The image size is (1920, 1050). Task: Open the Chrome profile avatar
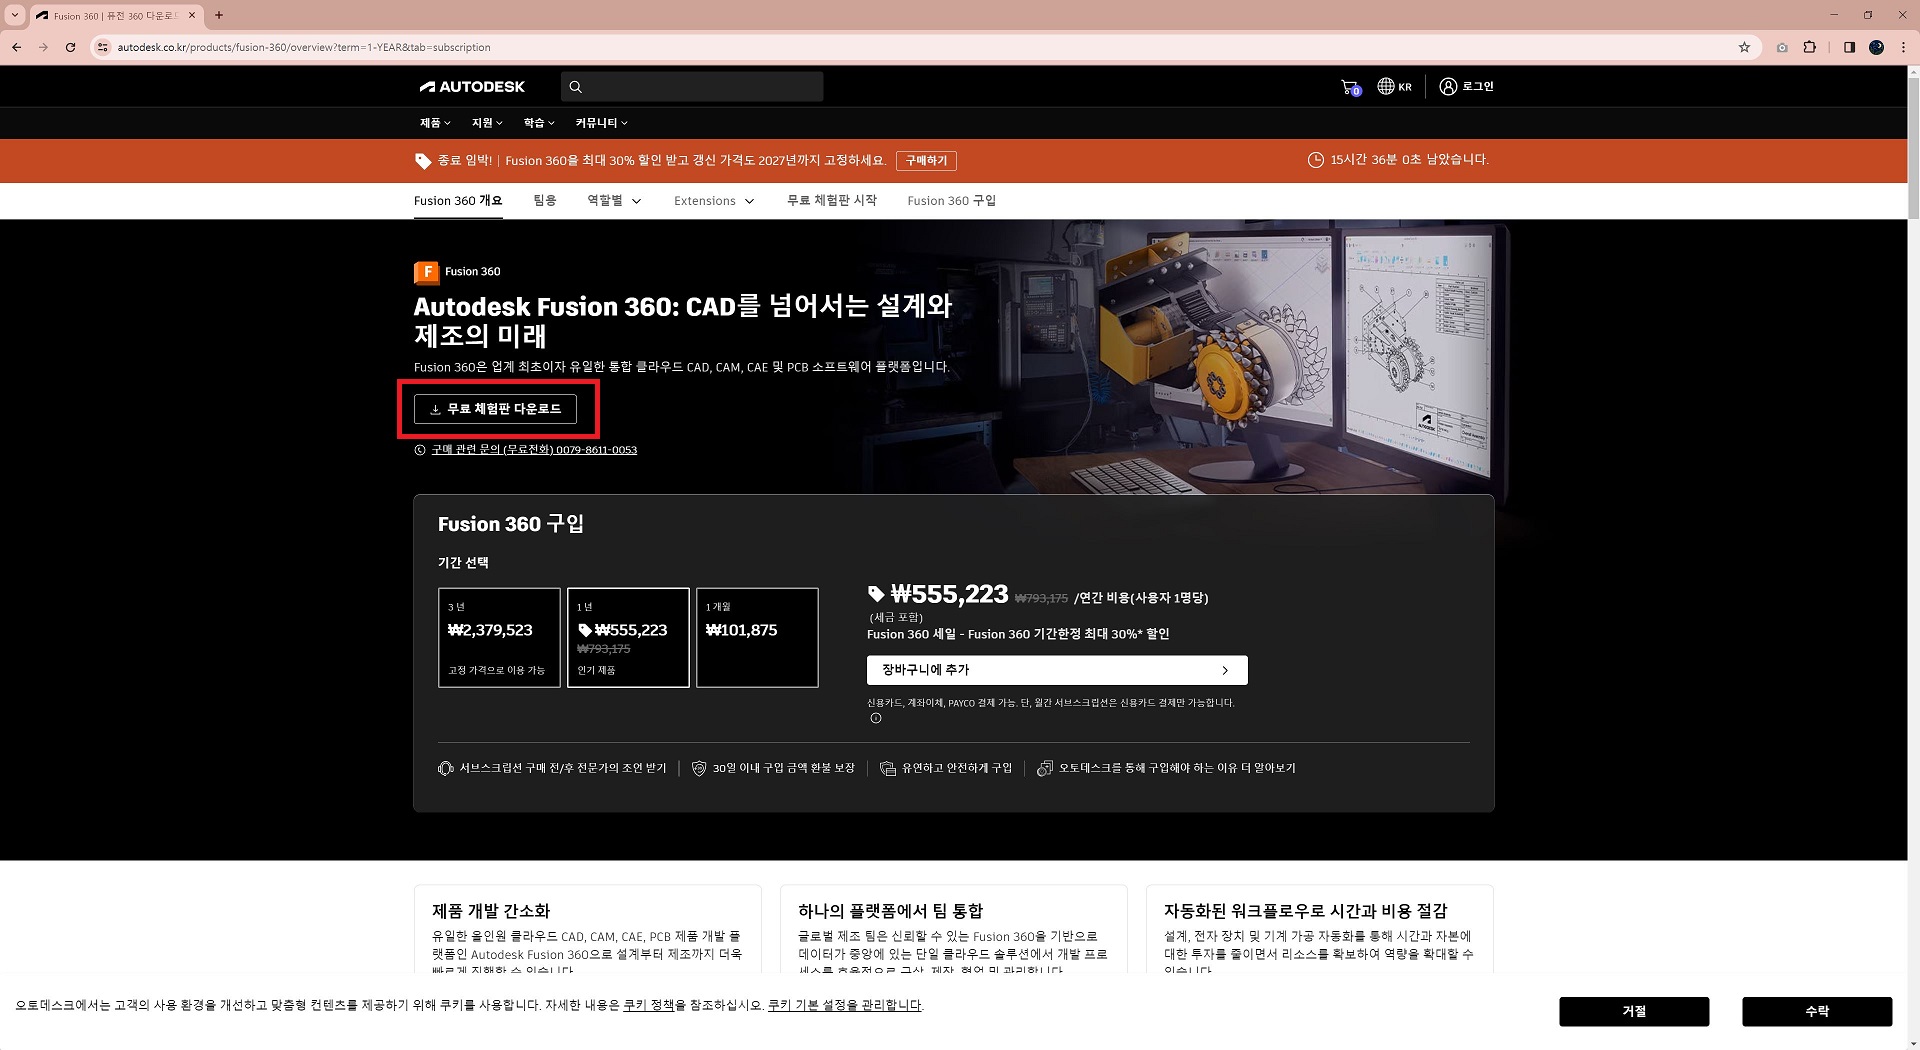(x=1877, y=47)
